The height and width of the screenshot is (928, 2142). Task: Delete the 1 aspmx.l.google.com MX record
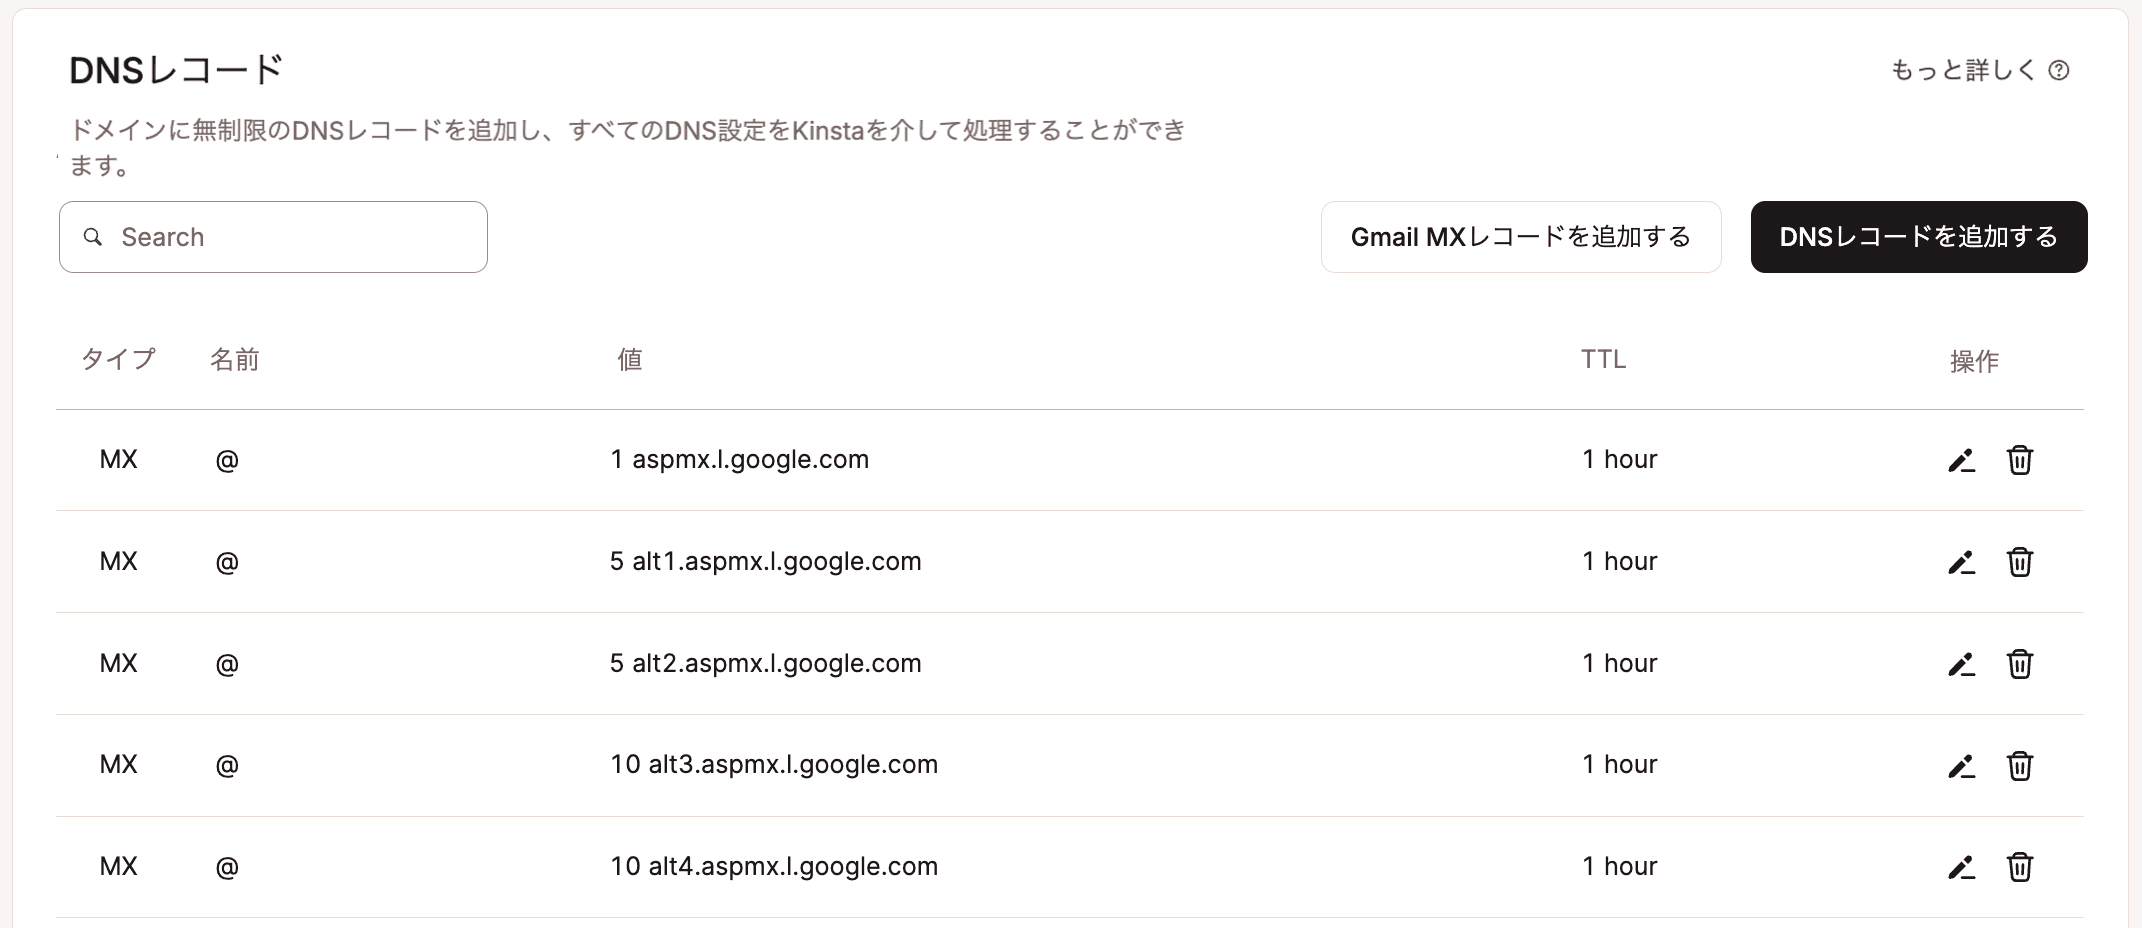2020,461
